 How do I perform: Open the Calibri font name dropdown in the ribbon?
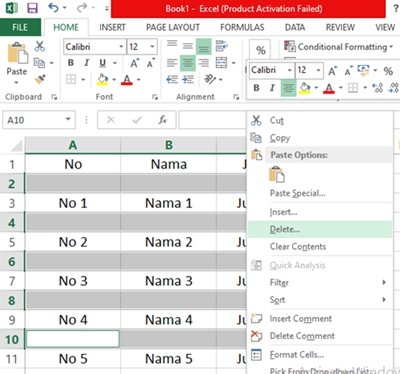pos(121,47)
